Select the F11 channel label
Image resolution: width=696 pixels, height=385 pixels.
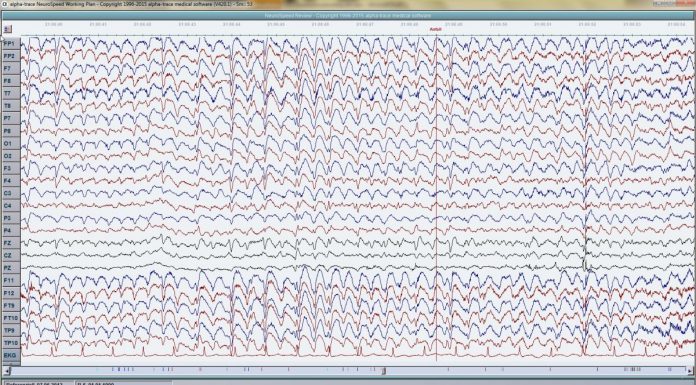(11, 281)
